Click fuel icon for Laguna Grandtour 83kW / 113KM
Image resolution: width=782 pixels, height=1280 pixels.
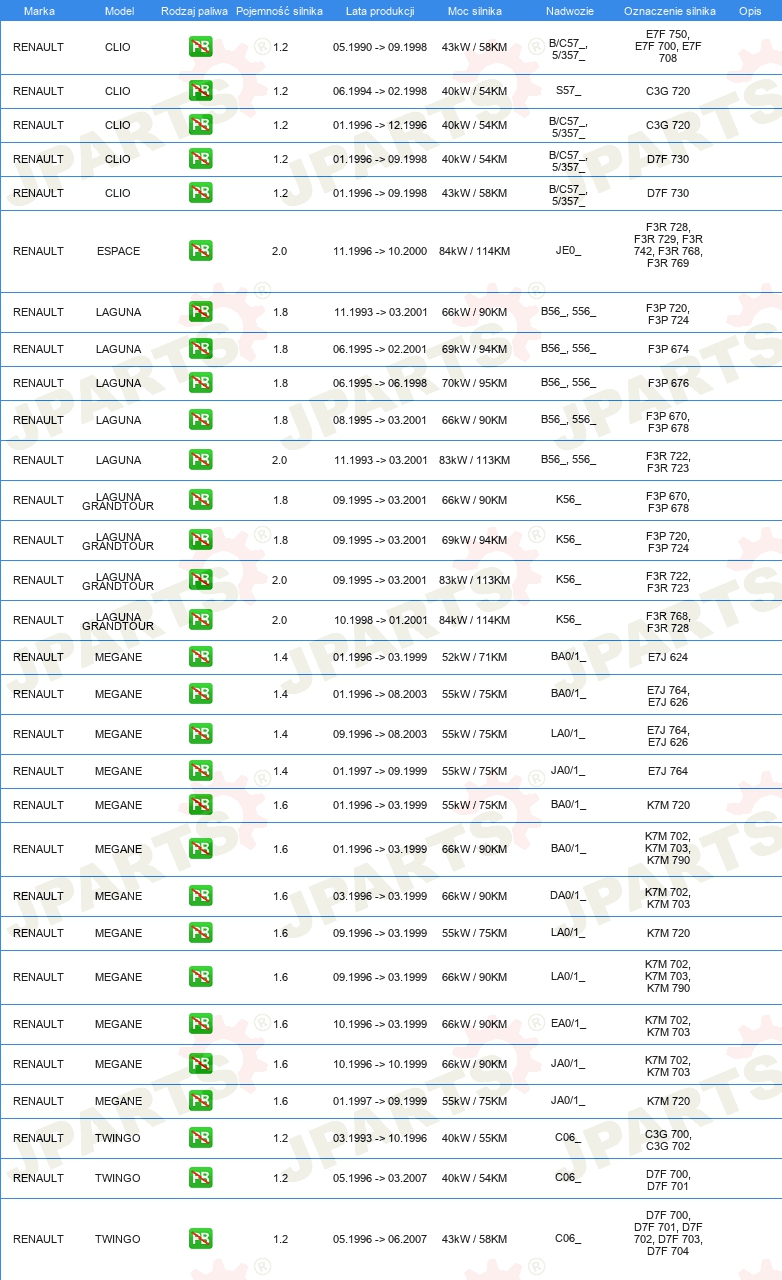pos(200,580)
